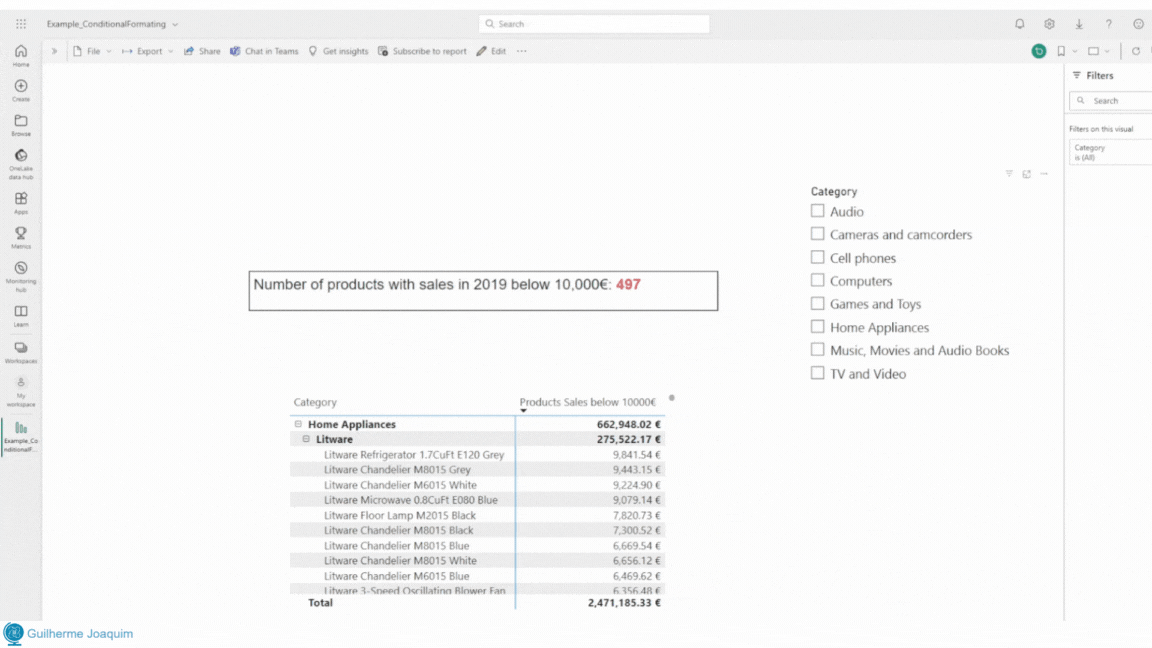Select the Metrics icon in sidebar
Screen dimensions: 1152x648
tap(20, 236)
